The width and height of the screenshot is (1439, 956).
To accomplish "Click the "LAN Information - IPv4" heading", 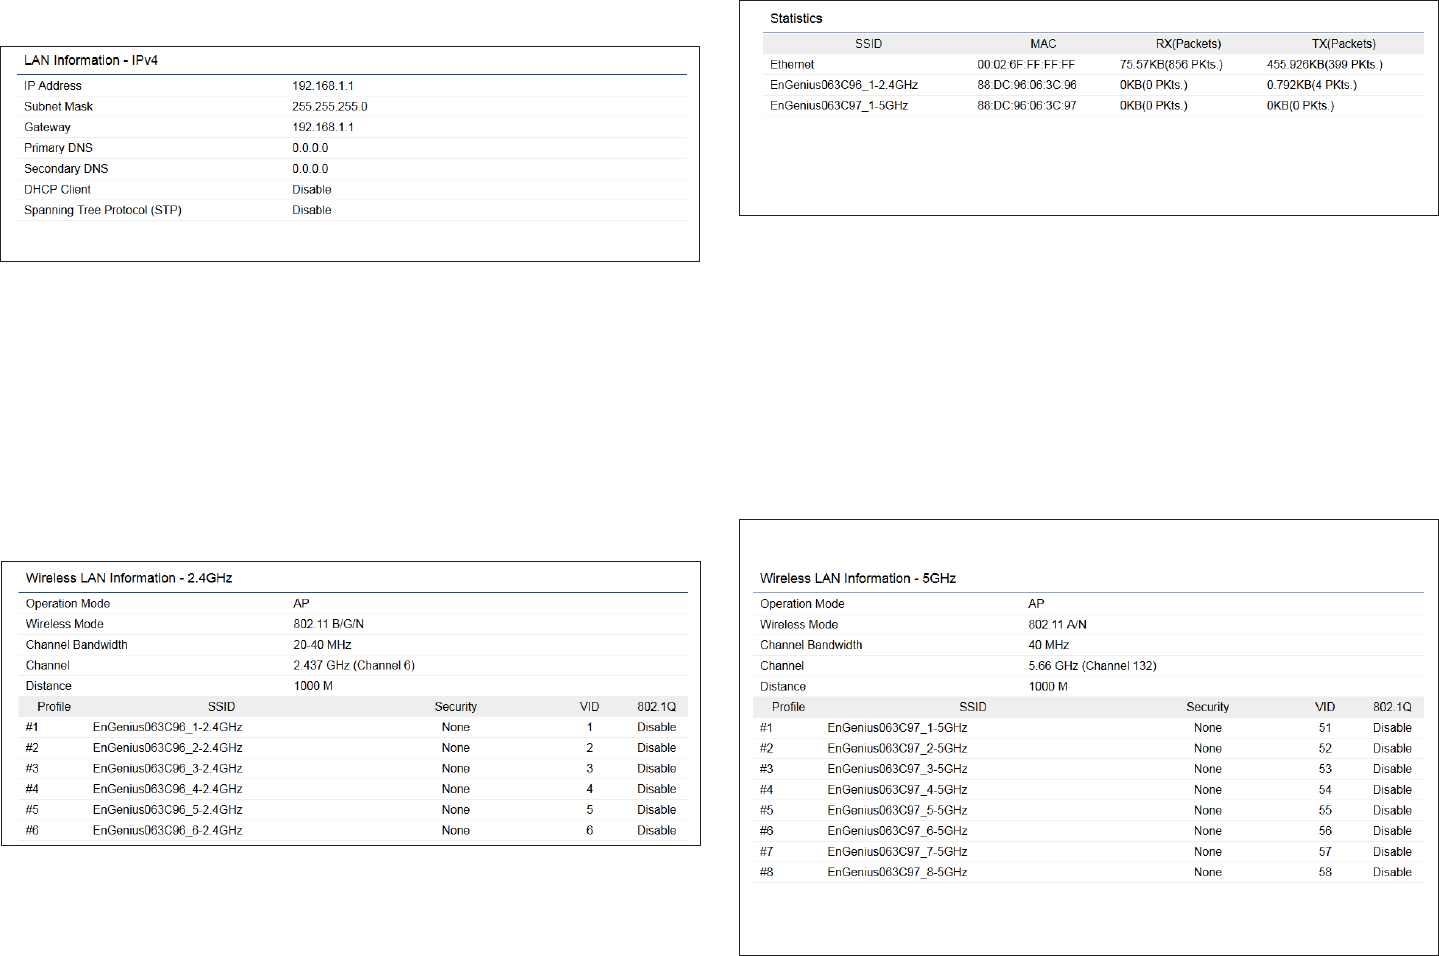I will tap(91, 60).
